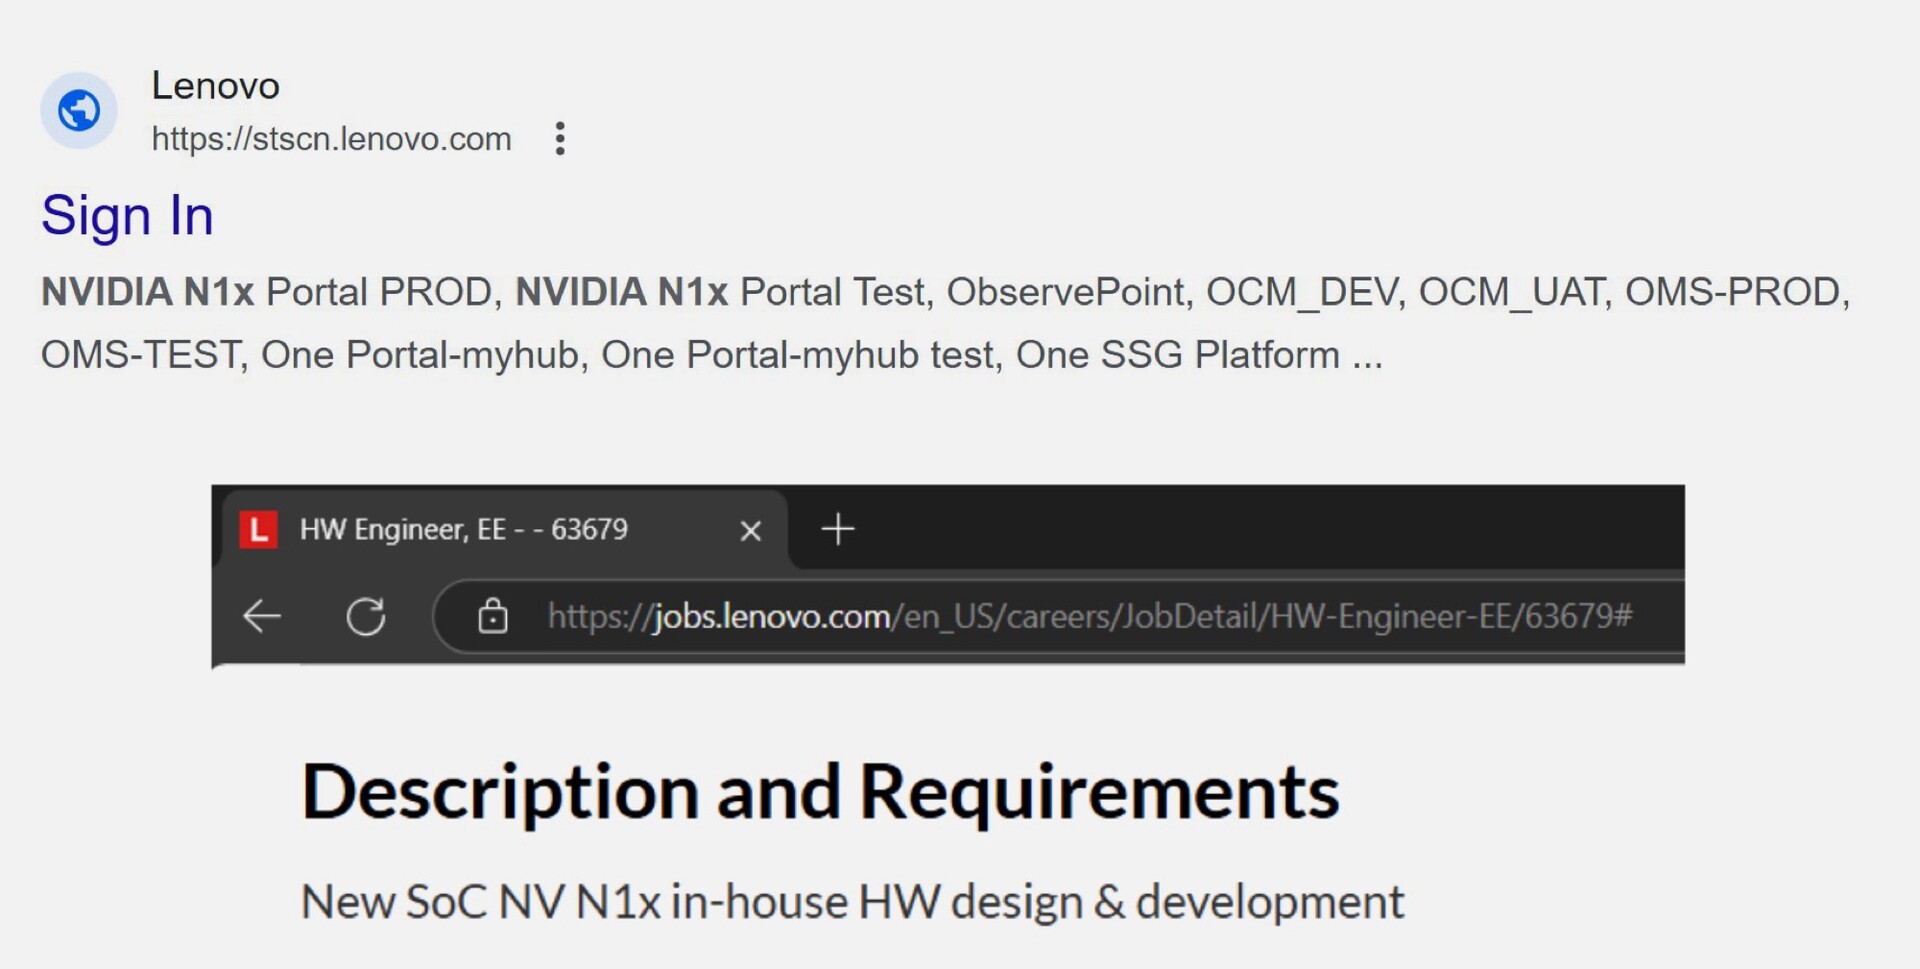The height and width of the screenshot is (969, 1920).
Task: Focus the jobs.lenovo.com address bar
Action: [1090, 616]
